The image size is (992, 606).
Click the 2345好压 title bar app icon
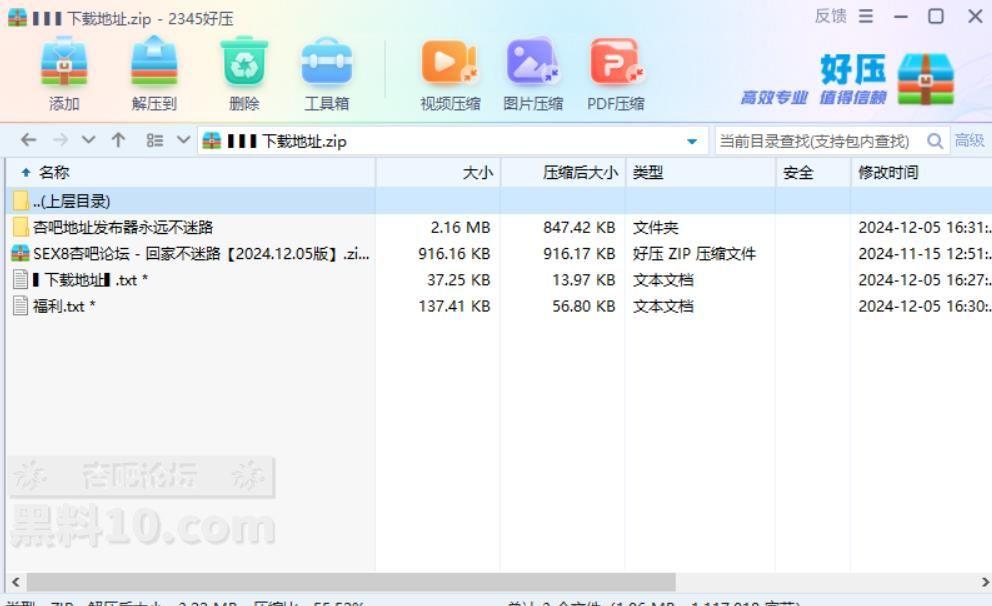[17, 17]
